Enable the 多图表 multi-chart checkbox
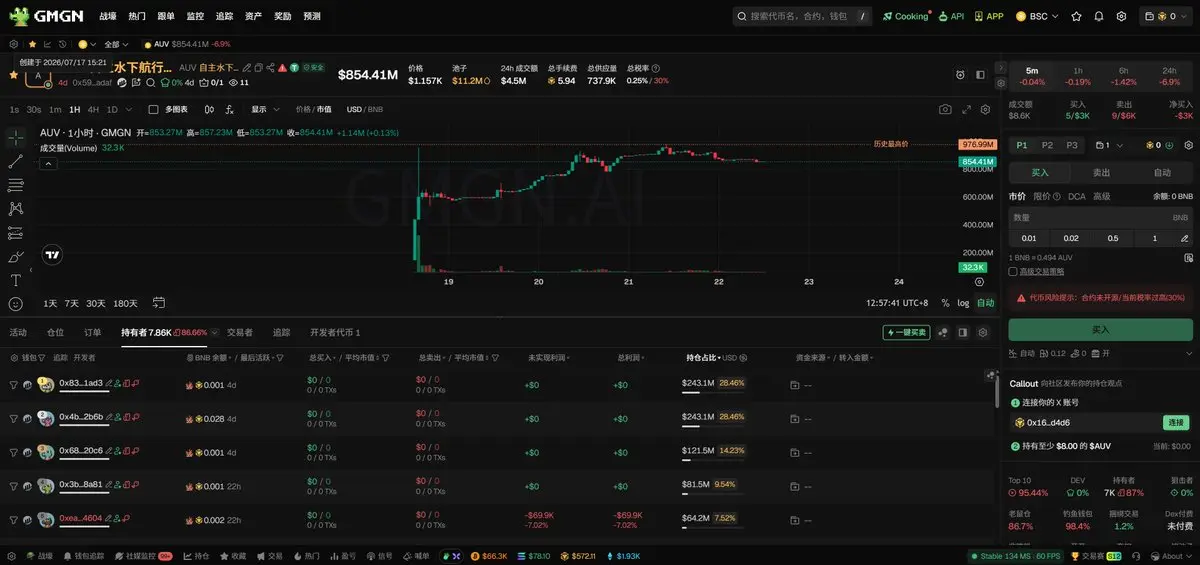Image resolution: width=1200 pixels, height=565 pixels. [153, 109]
